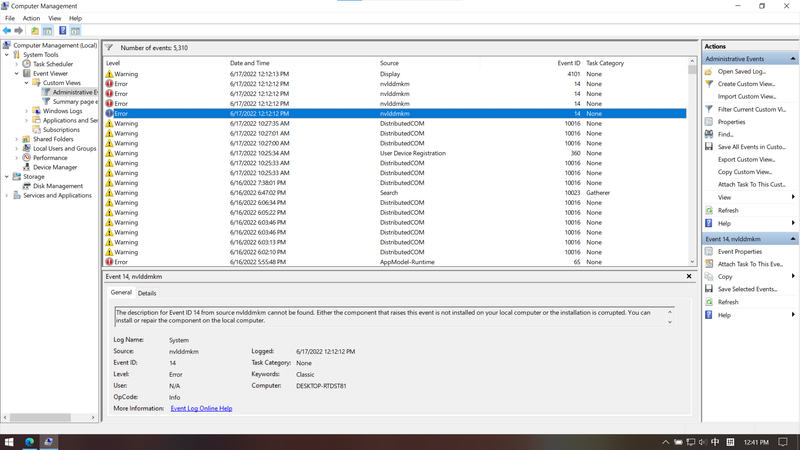Screen dimensions: 800x450
Task: Open Device Manager from the tree
Action: [x=55, y=167]
